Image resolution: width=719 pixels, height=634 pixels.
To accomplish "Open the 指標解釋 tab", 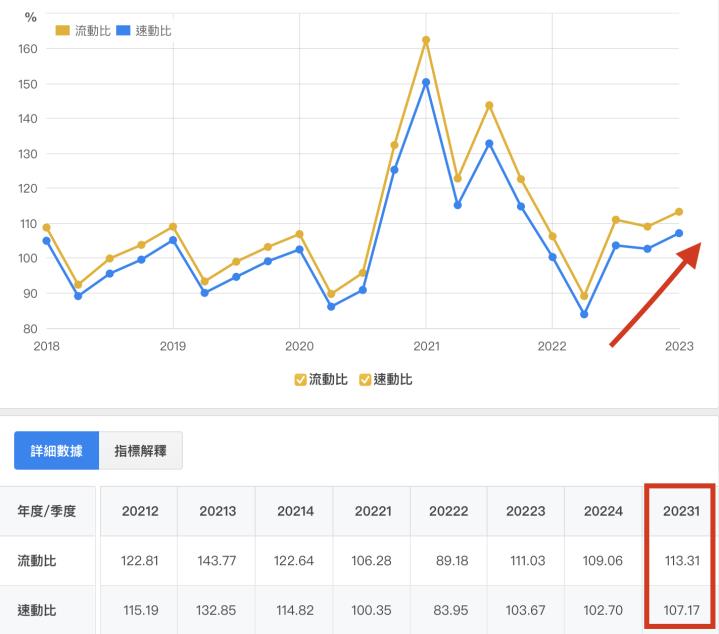I will (141, 451).
